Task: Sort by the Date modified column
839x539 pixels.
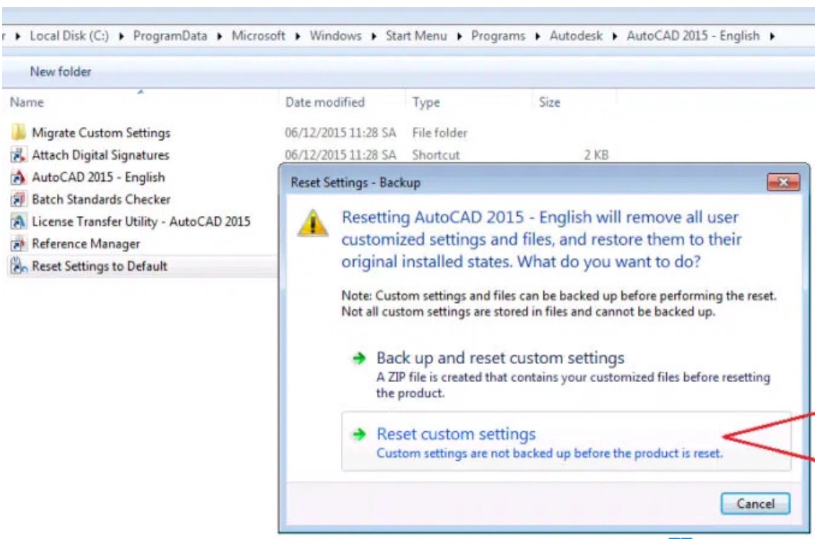Action: [324, 102]
